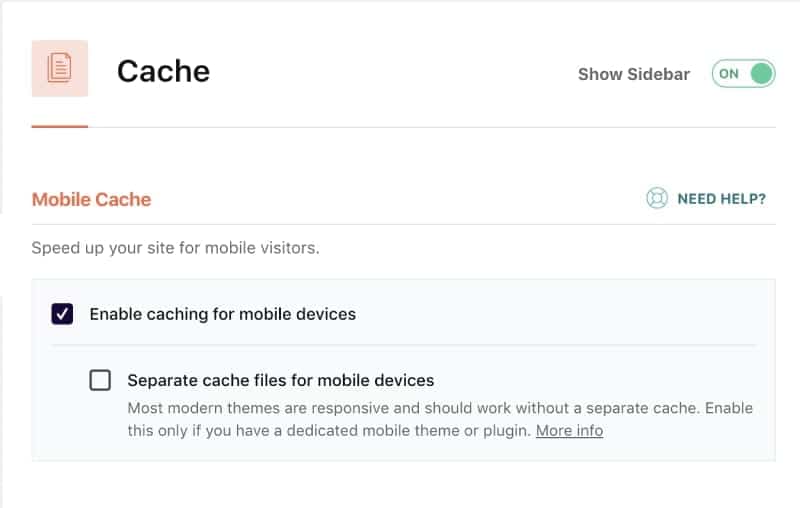Check Separate cache files for mobile devices

click(x=100, y=380)
